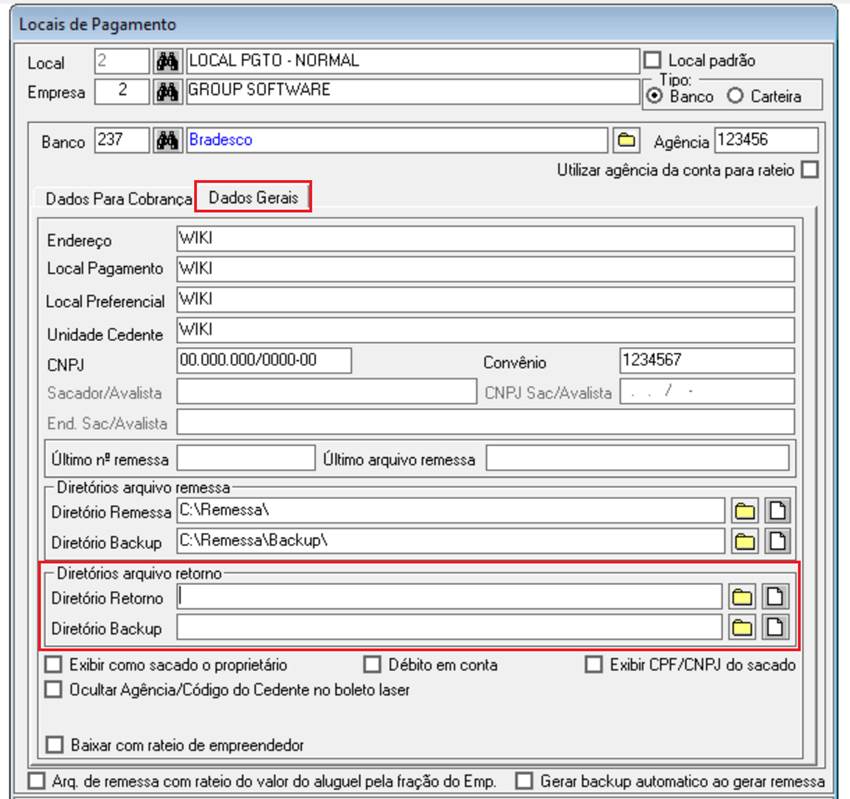
Task: Click LOCAL PGTO - NORMAL description field
Action: point(413,61)
